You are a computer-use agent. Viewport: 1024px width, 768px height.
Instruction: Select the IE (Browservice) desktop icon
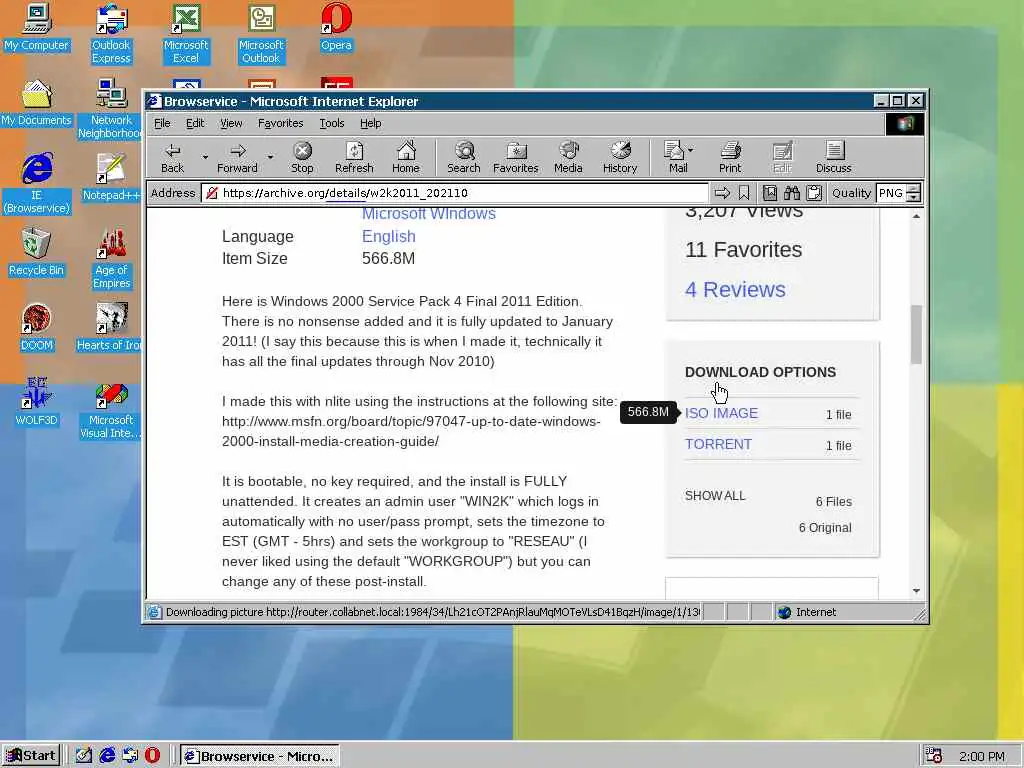pyautogui.click(x=37, y=184)
